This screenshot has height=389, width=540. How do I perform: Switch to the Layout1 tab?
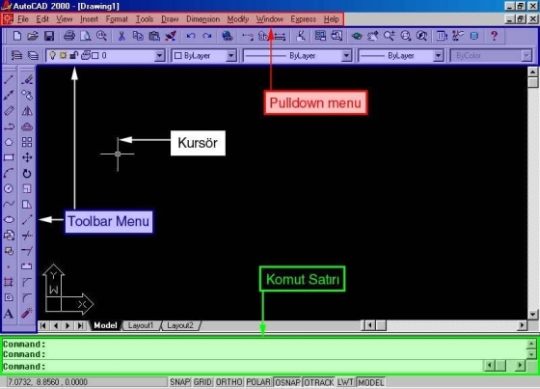(x=141, y=325)
